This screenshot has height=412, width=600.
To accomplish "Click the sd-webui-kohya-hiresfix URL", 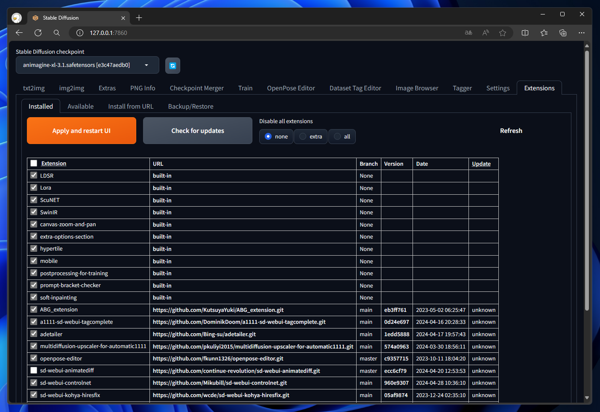I will pos(221,395).
